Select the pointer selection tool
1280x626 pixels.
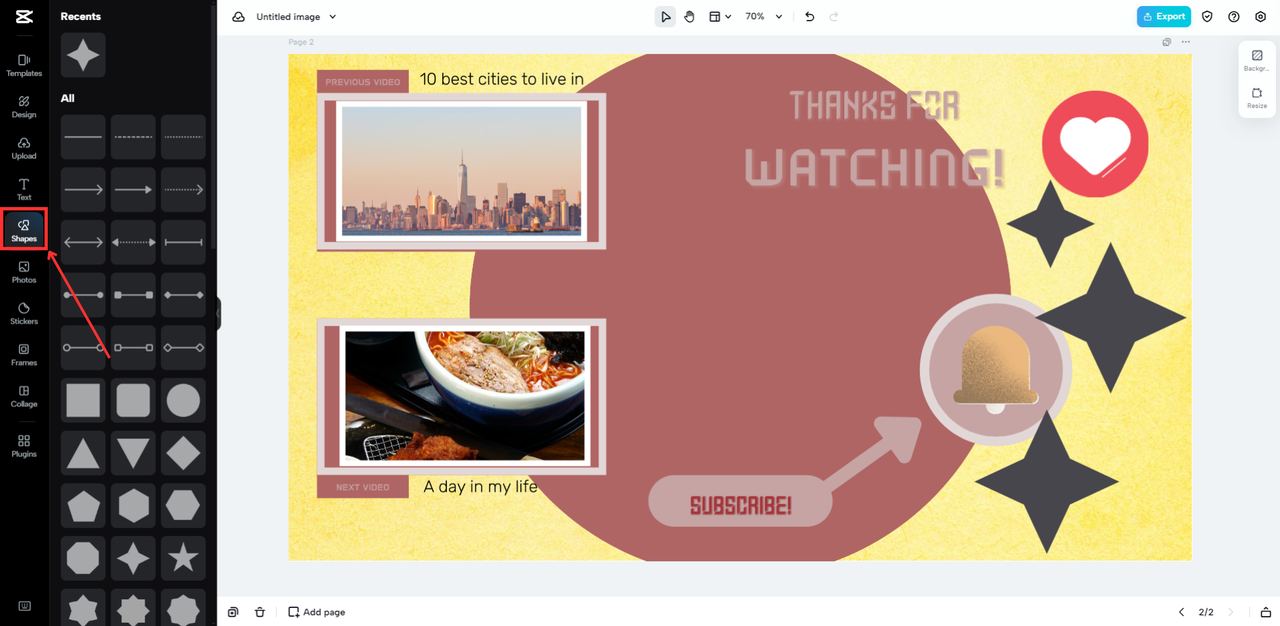(x=665, y=17)
